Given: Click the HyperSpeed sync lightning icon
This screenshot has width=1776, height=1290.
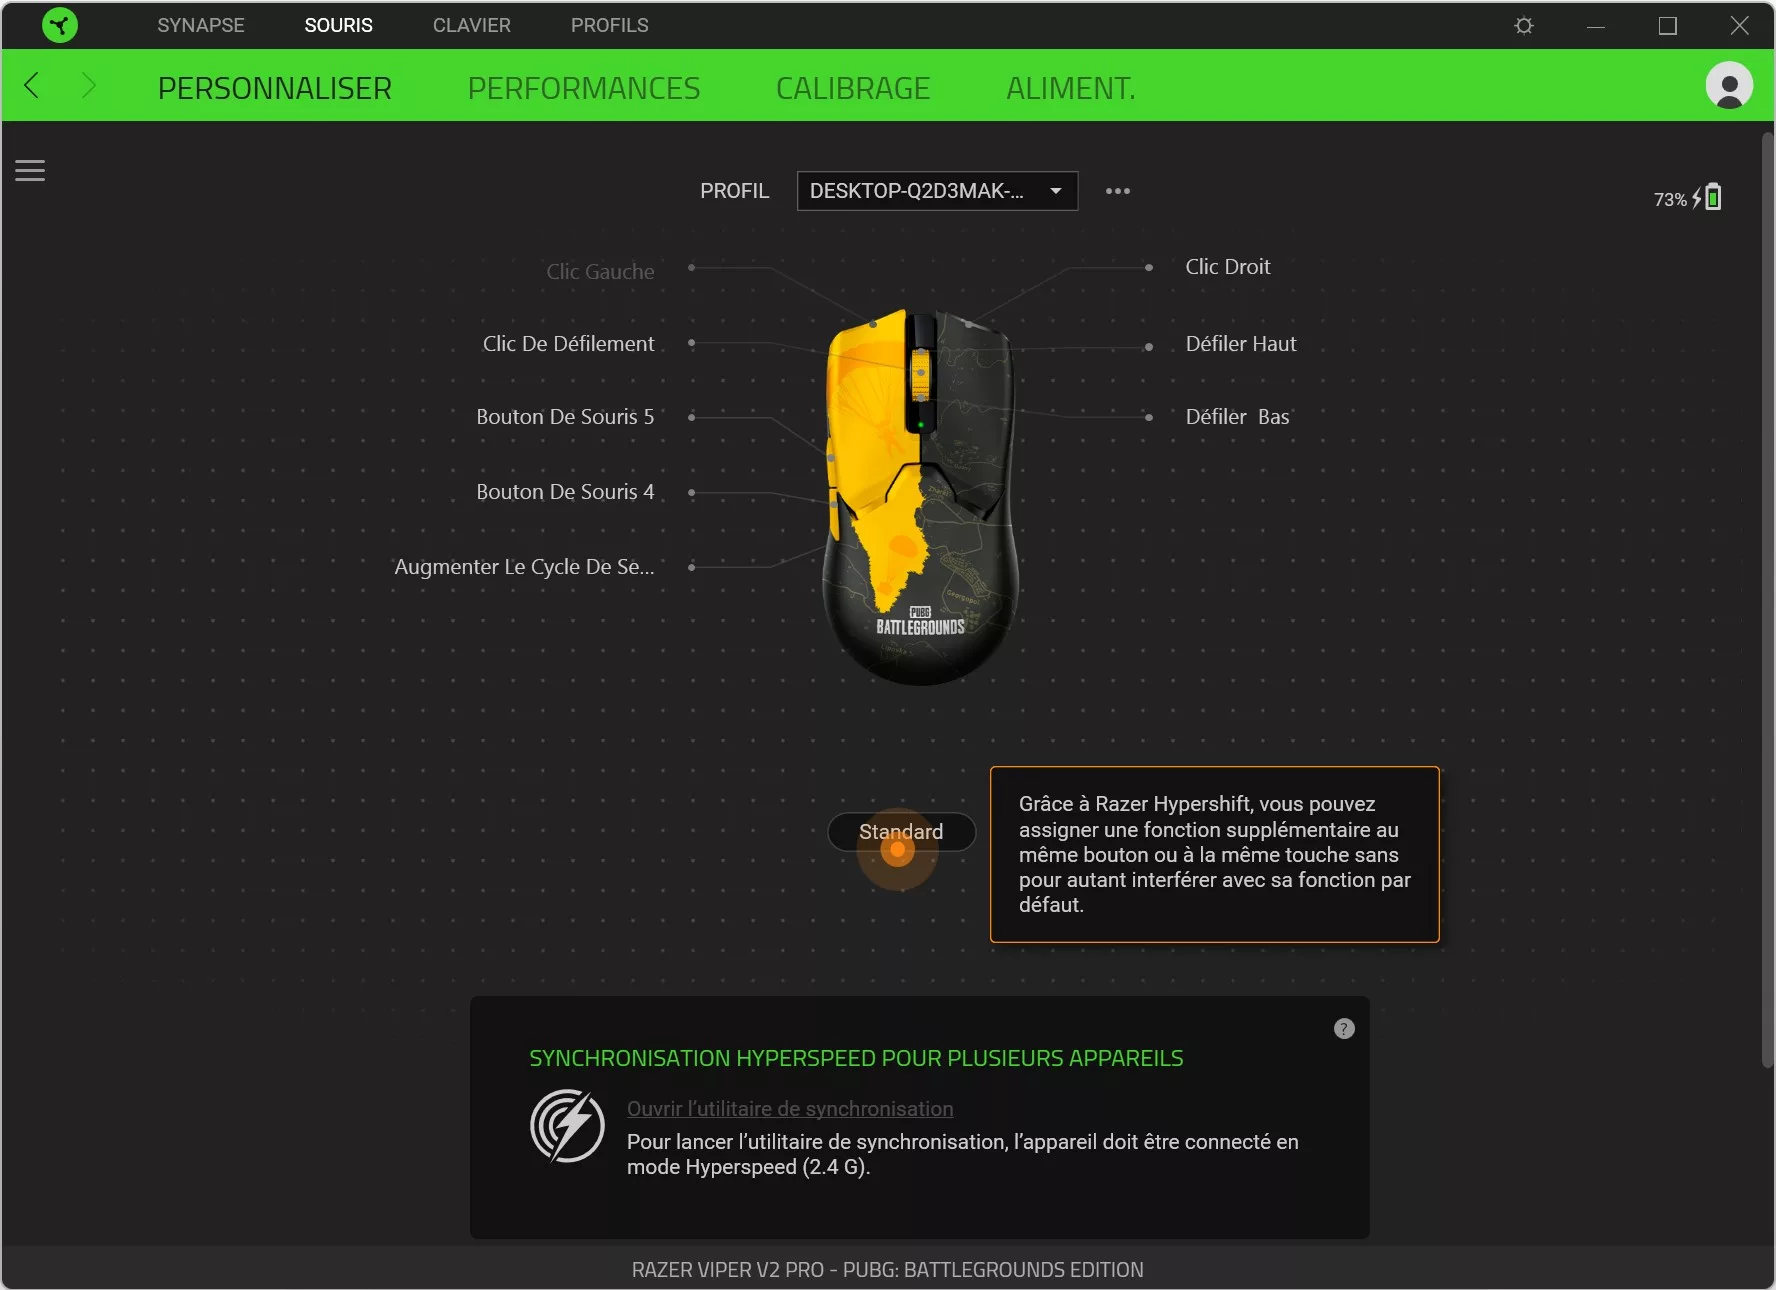Looking at the screenshot, I should pyautogui.click(x=568, y=1128).
